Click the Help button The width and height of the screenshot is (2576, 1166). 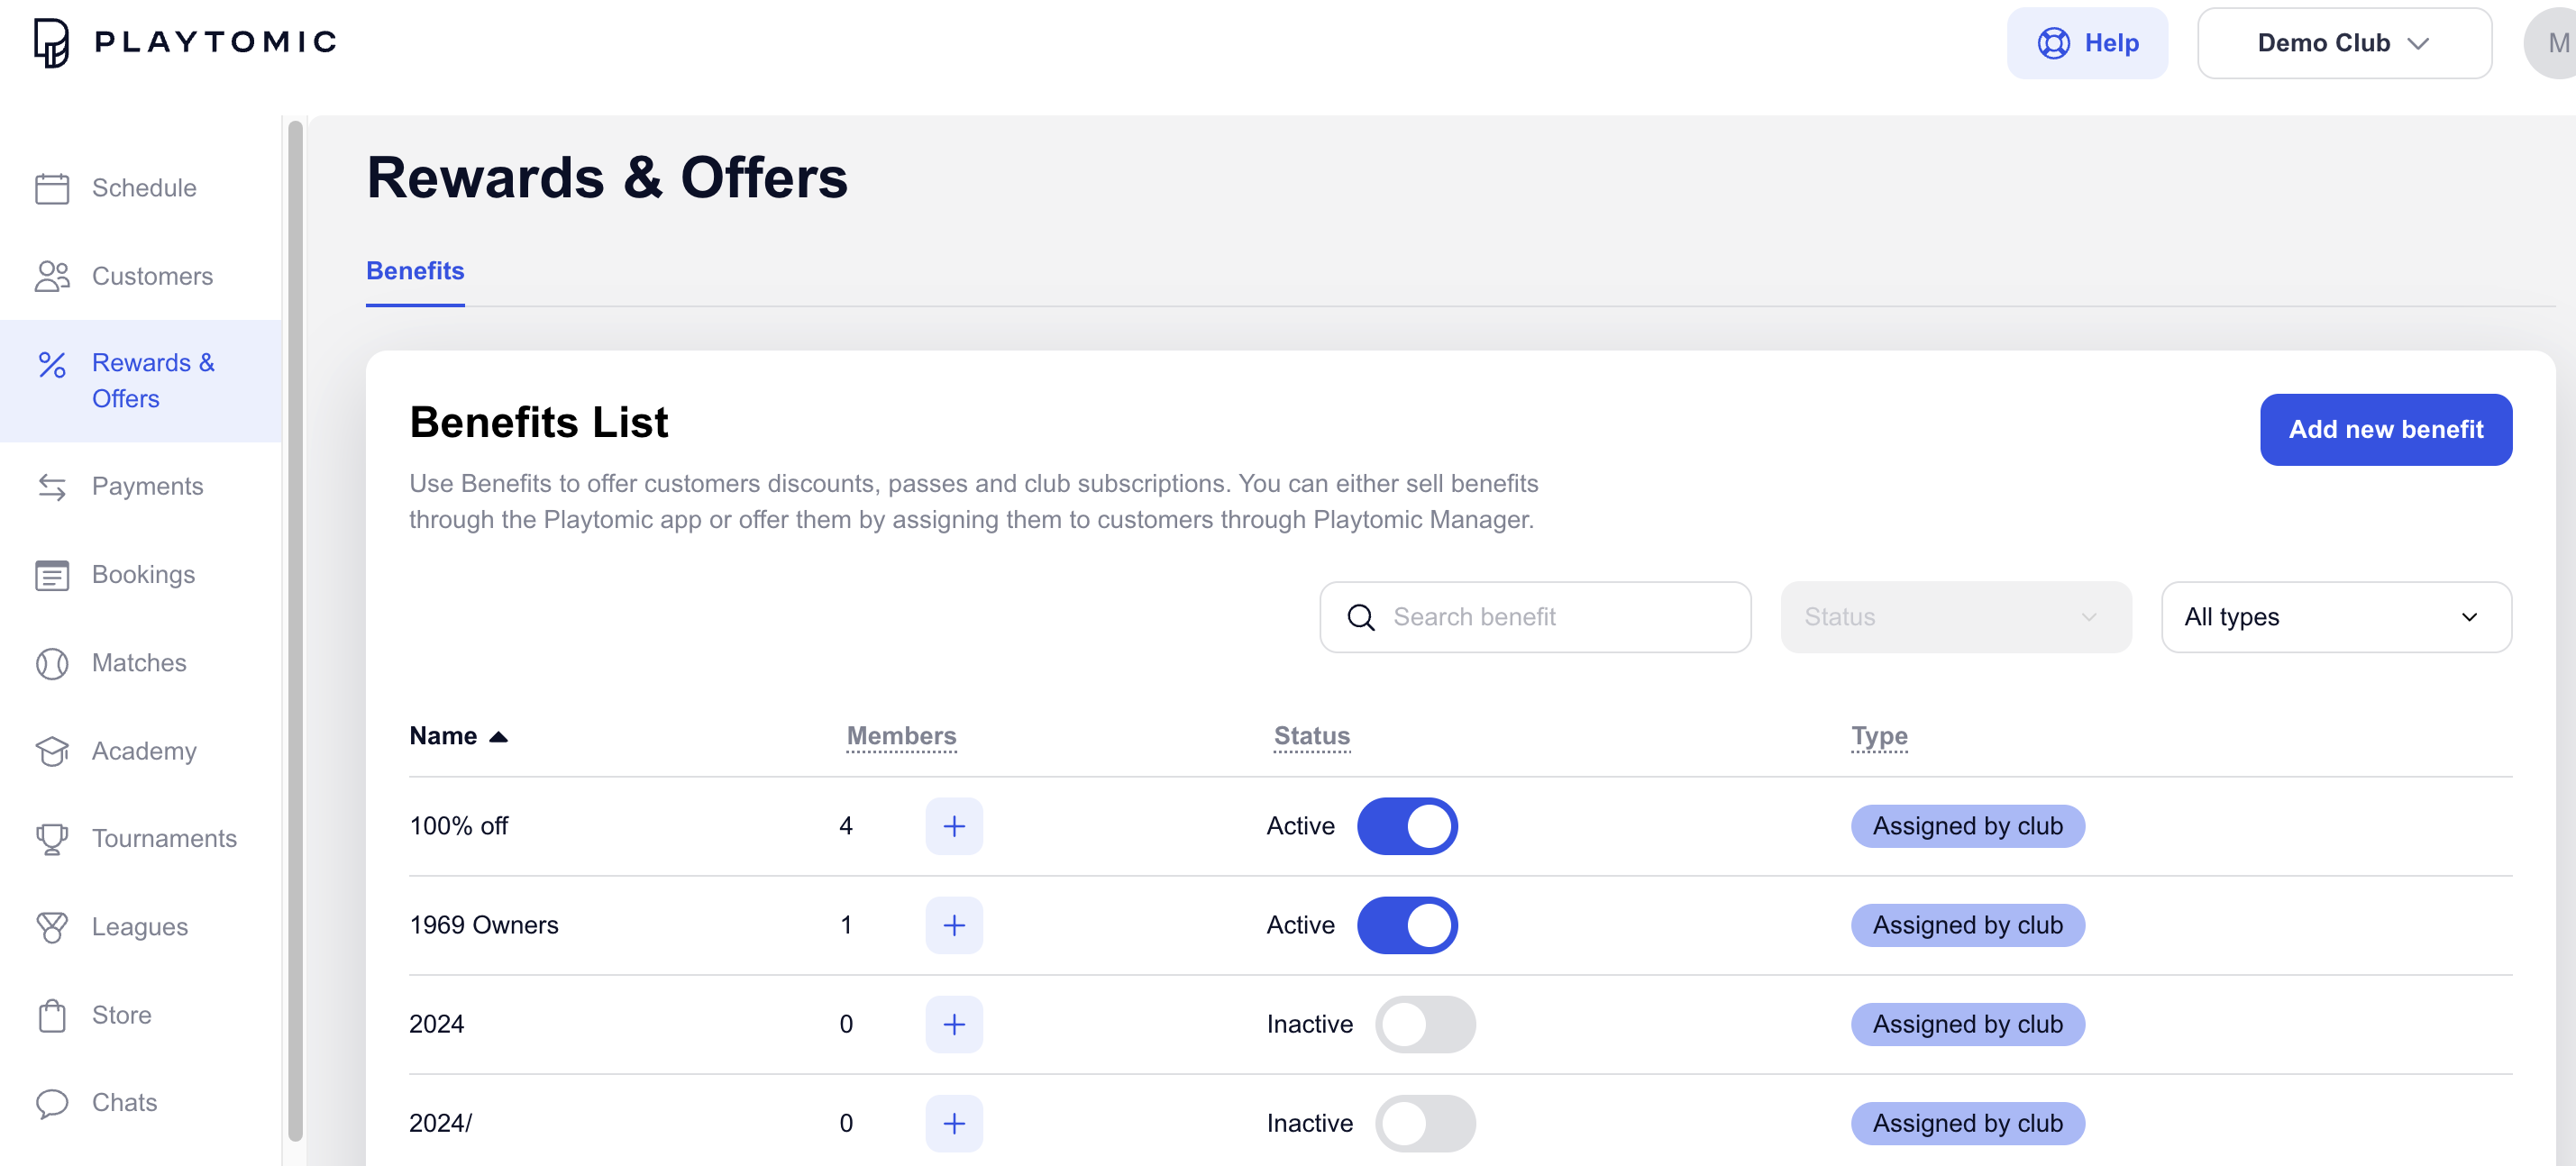point(2087,43)
